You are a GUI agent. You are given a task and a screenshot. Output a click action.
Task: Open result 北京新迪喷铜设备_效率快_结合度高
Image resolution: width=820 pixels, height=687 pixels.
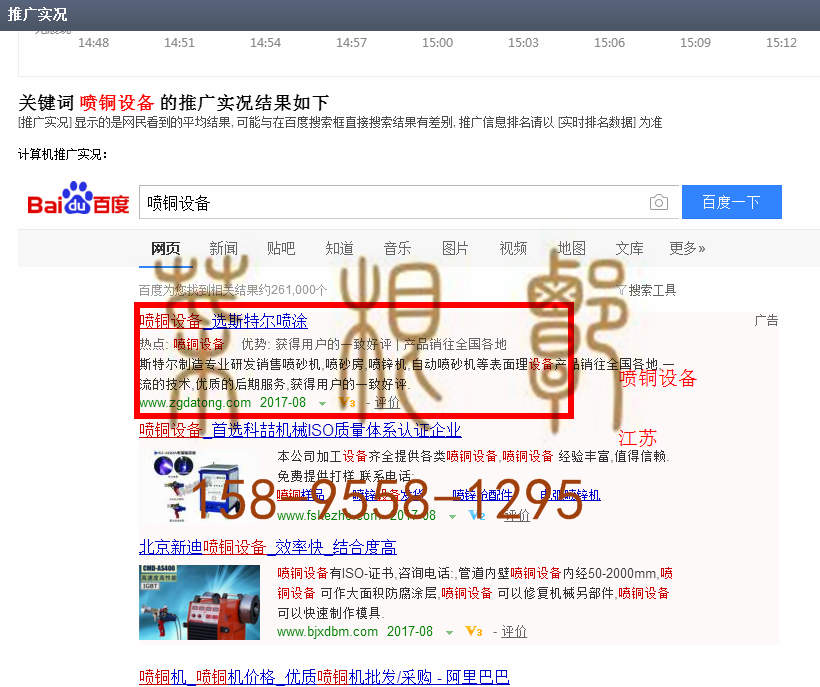click(268, 547)
